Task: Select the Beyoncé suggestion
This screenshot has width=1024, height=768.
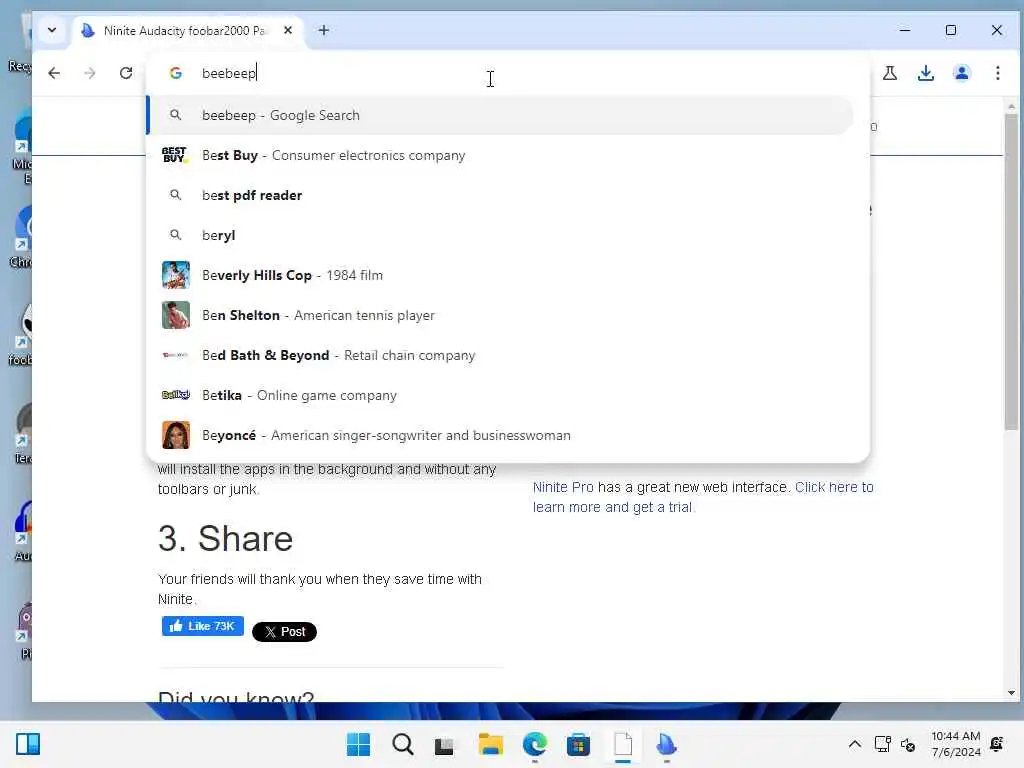Action: pos(501,435)
